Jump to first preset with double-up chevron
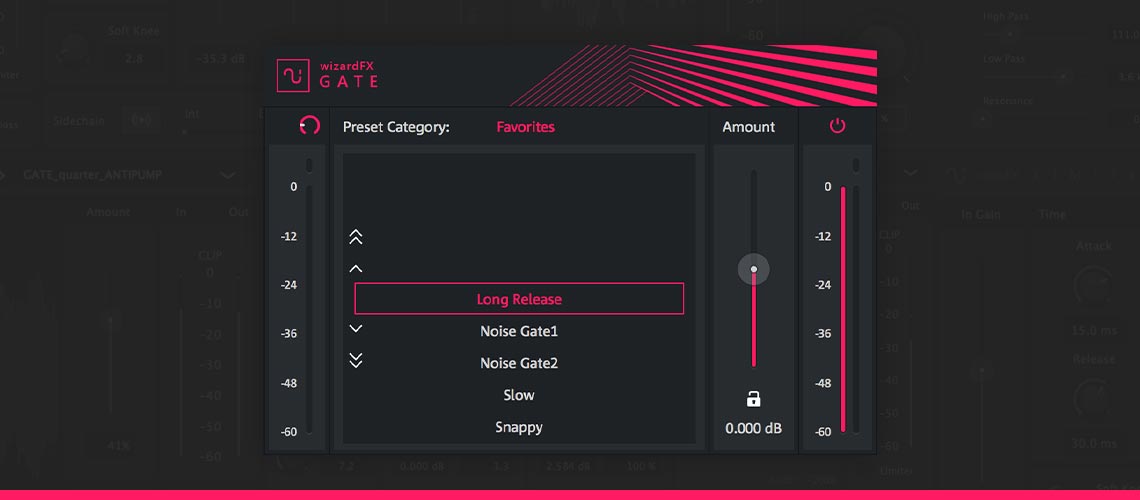Viewport: 1140px width, 500px height. coord(355,237)
